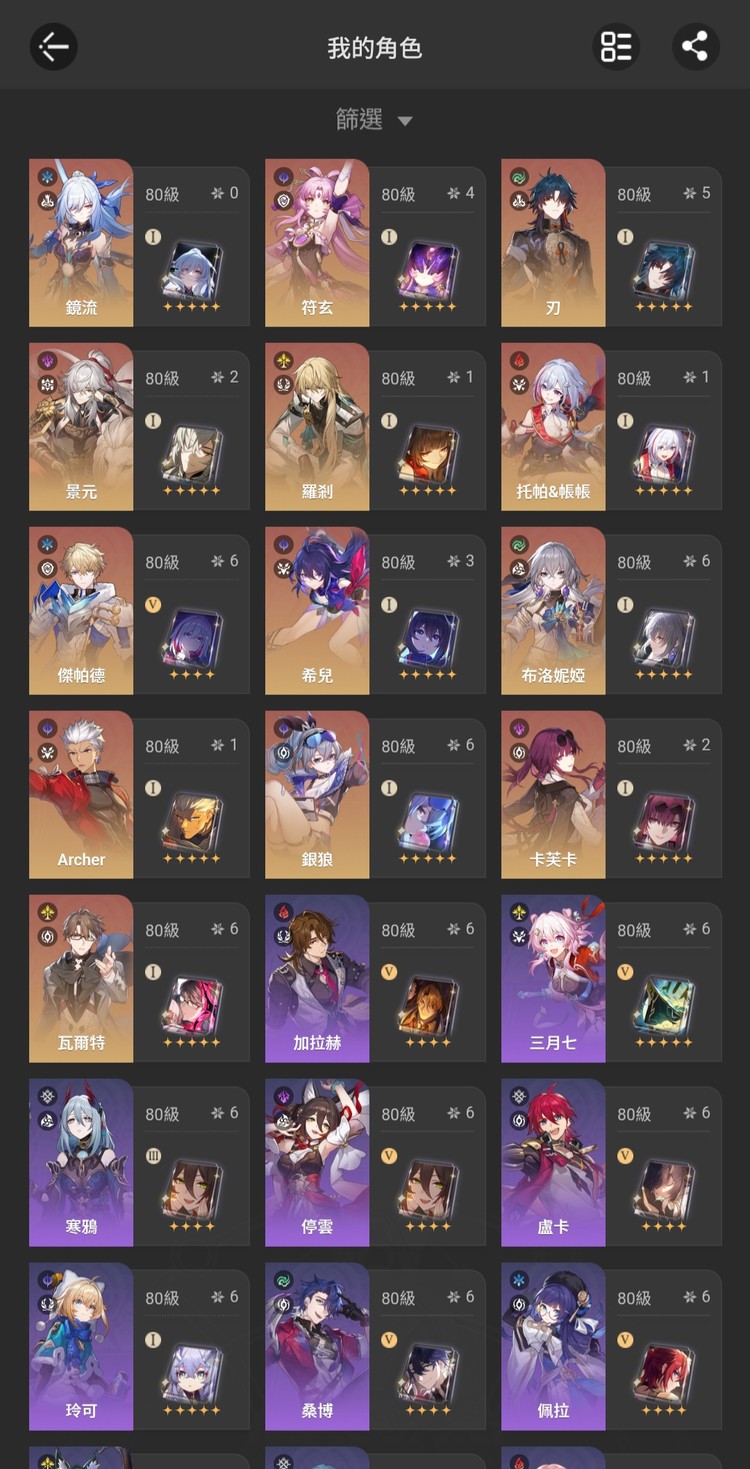This screenshot has height=1469, width=750.
Task: Open 刃 light cone icon
Action: (664, 269)
